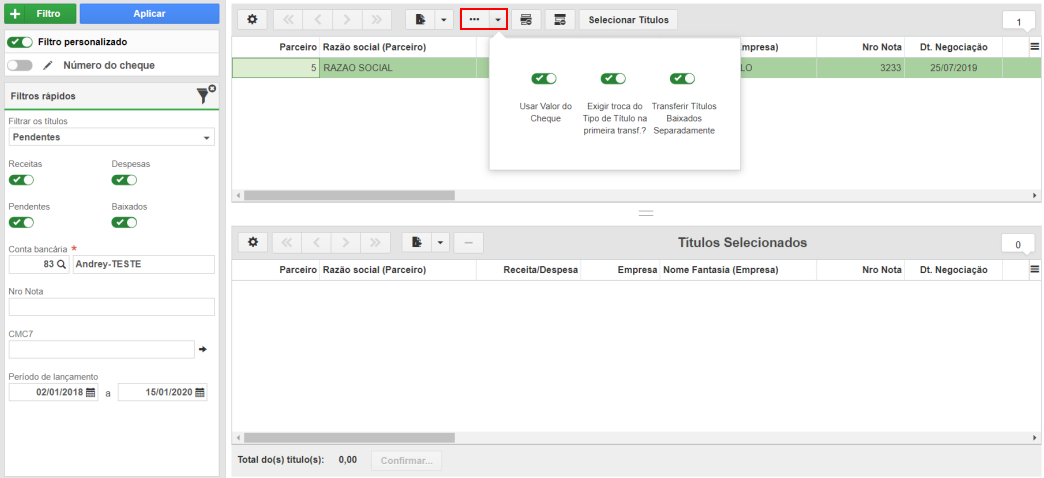Go to first page in Títulos Selecionados
This screenshot has height=478, width=1044.
(288, 242)
